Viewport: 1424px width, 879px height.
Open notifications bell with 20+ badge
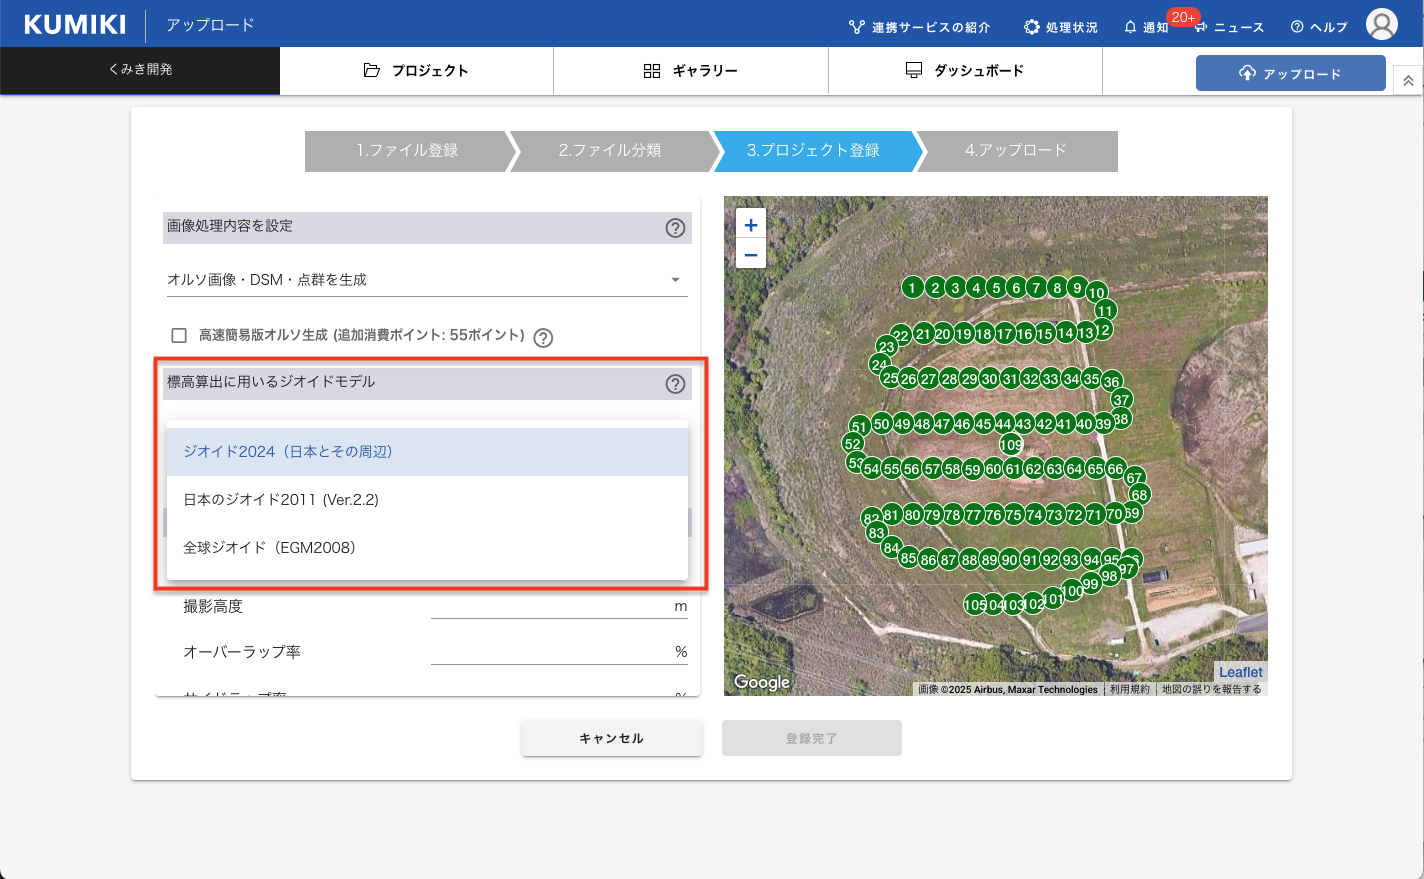coord(1146,27)
